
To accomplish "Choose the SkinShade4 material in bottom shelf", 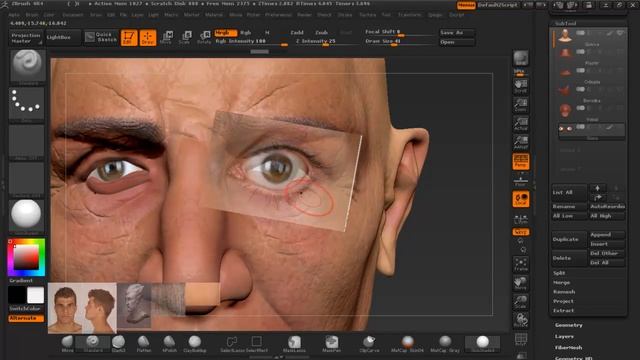I will (x=482, y=344).
